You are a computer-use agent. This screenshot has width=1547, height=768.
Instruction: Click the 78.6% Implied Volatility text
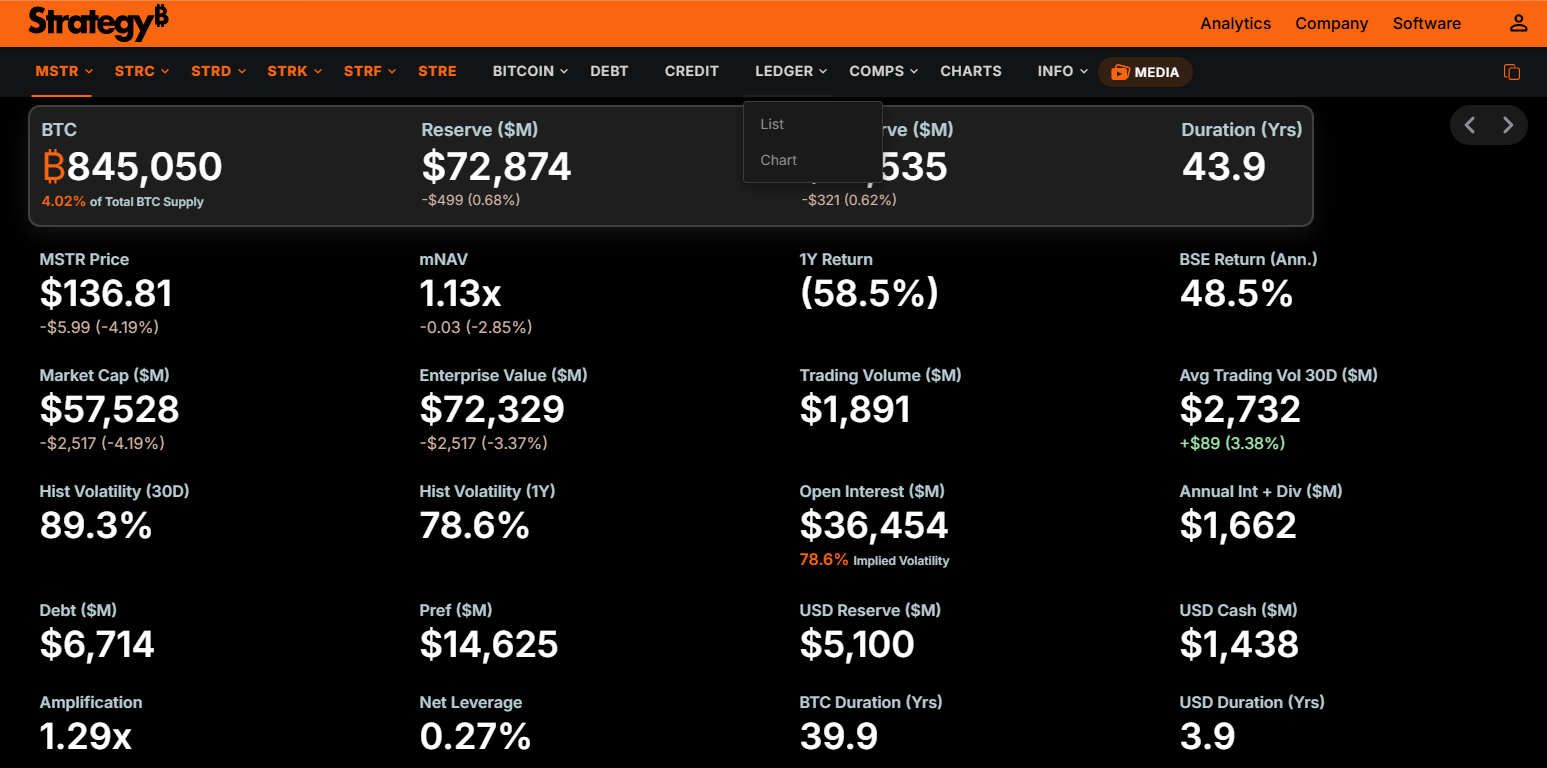click(874, 560)
